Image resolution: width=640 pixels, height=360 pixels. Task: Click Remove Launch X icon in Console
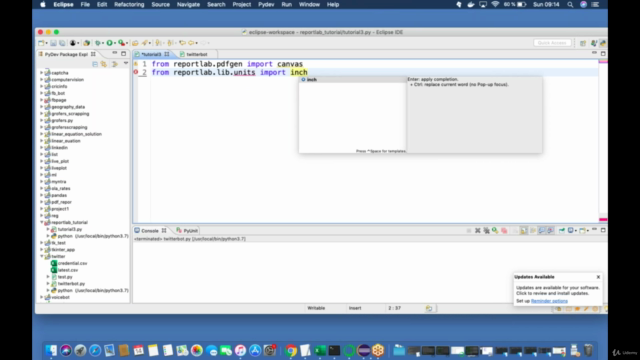coord(478,231)
